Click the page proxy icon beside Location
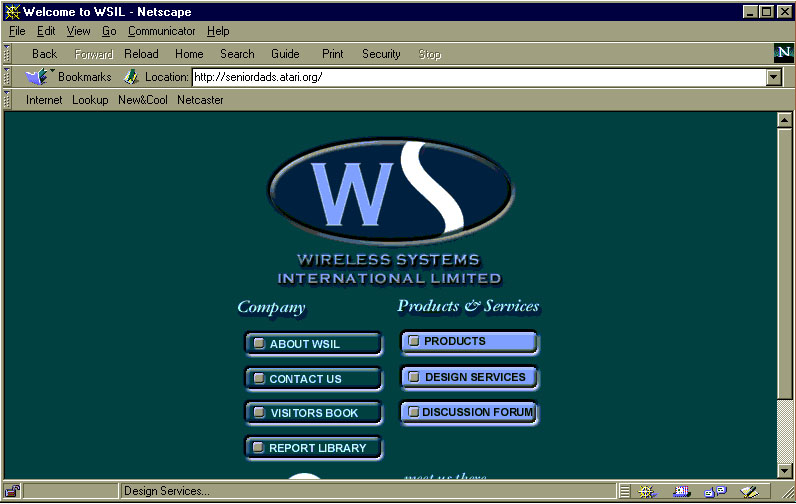 click(131, 77)
